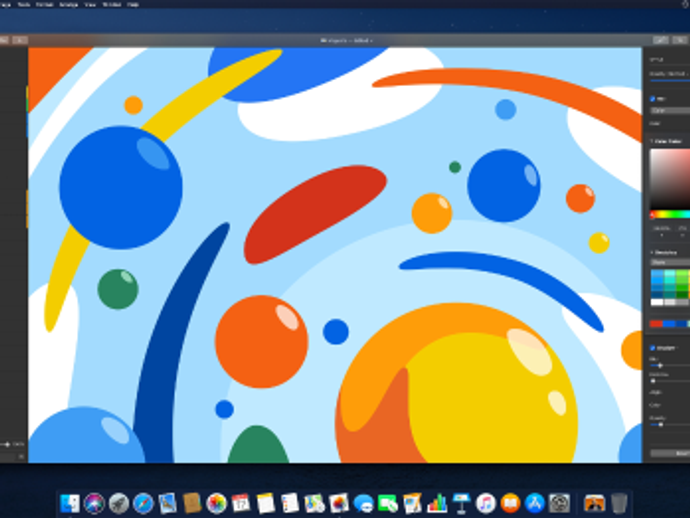690x518 pixels.
Task: Open Calendar icon in dock
Action: tap(241, 503)
